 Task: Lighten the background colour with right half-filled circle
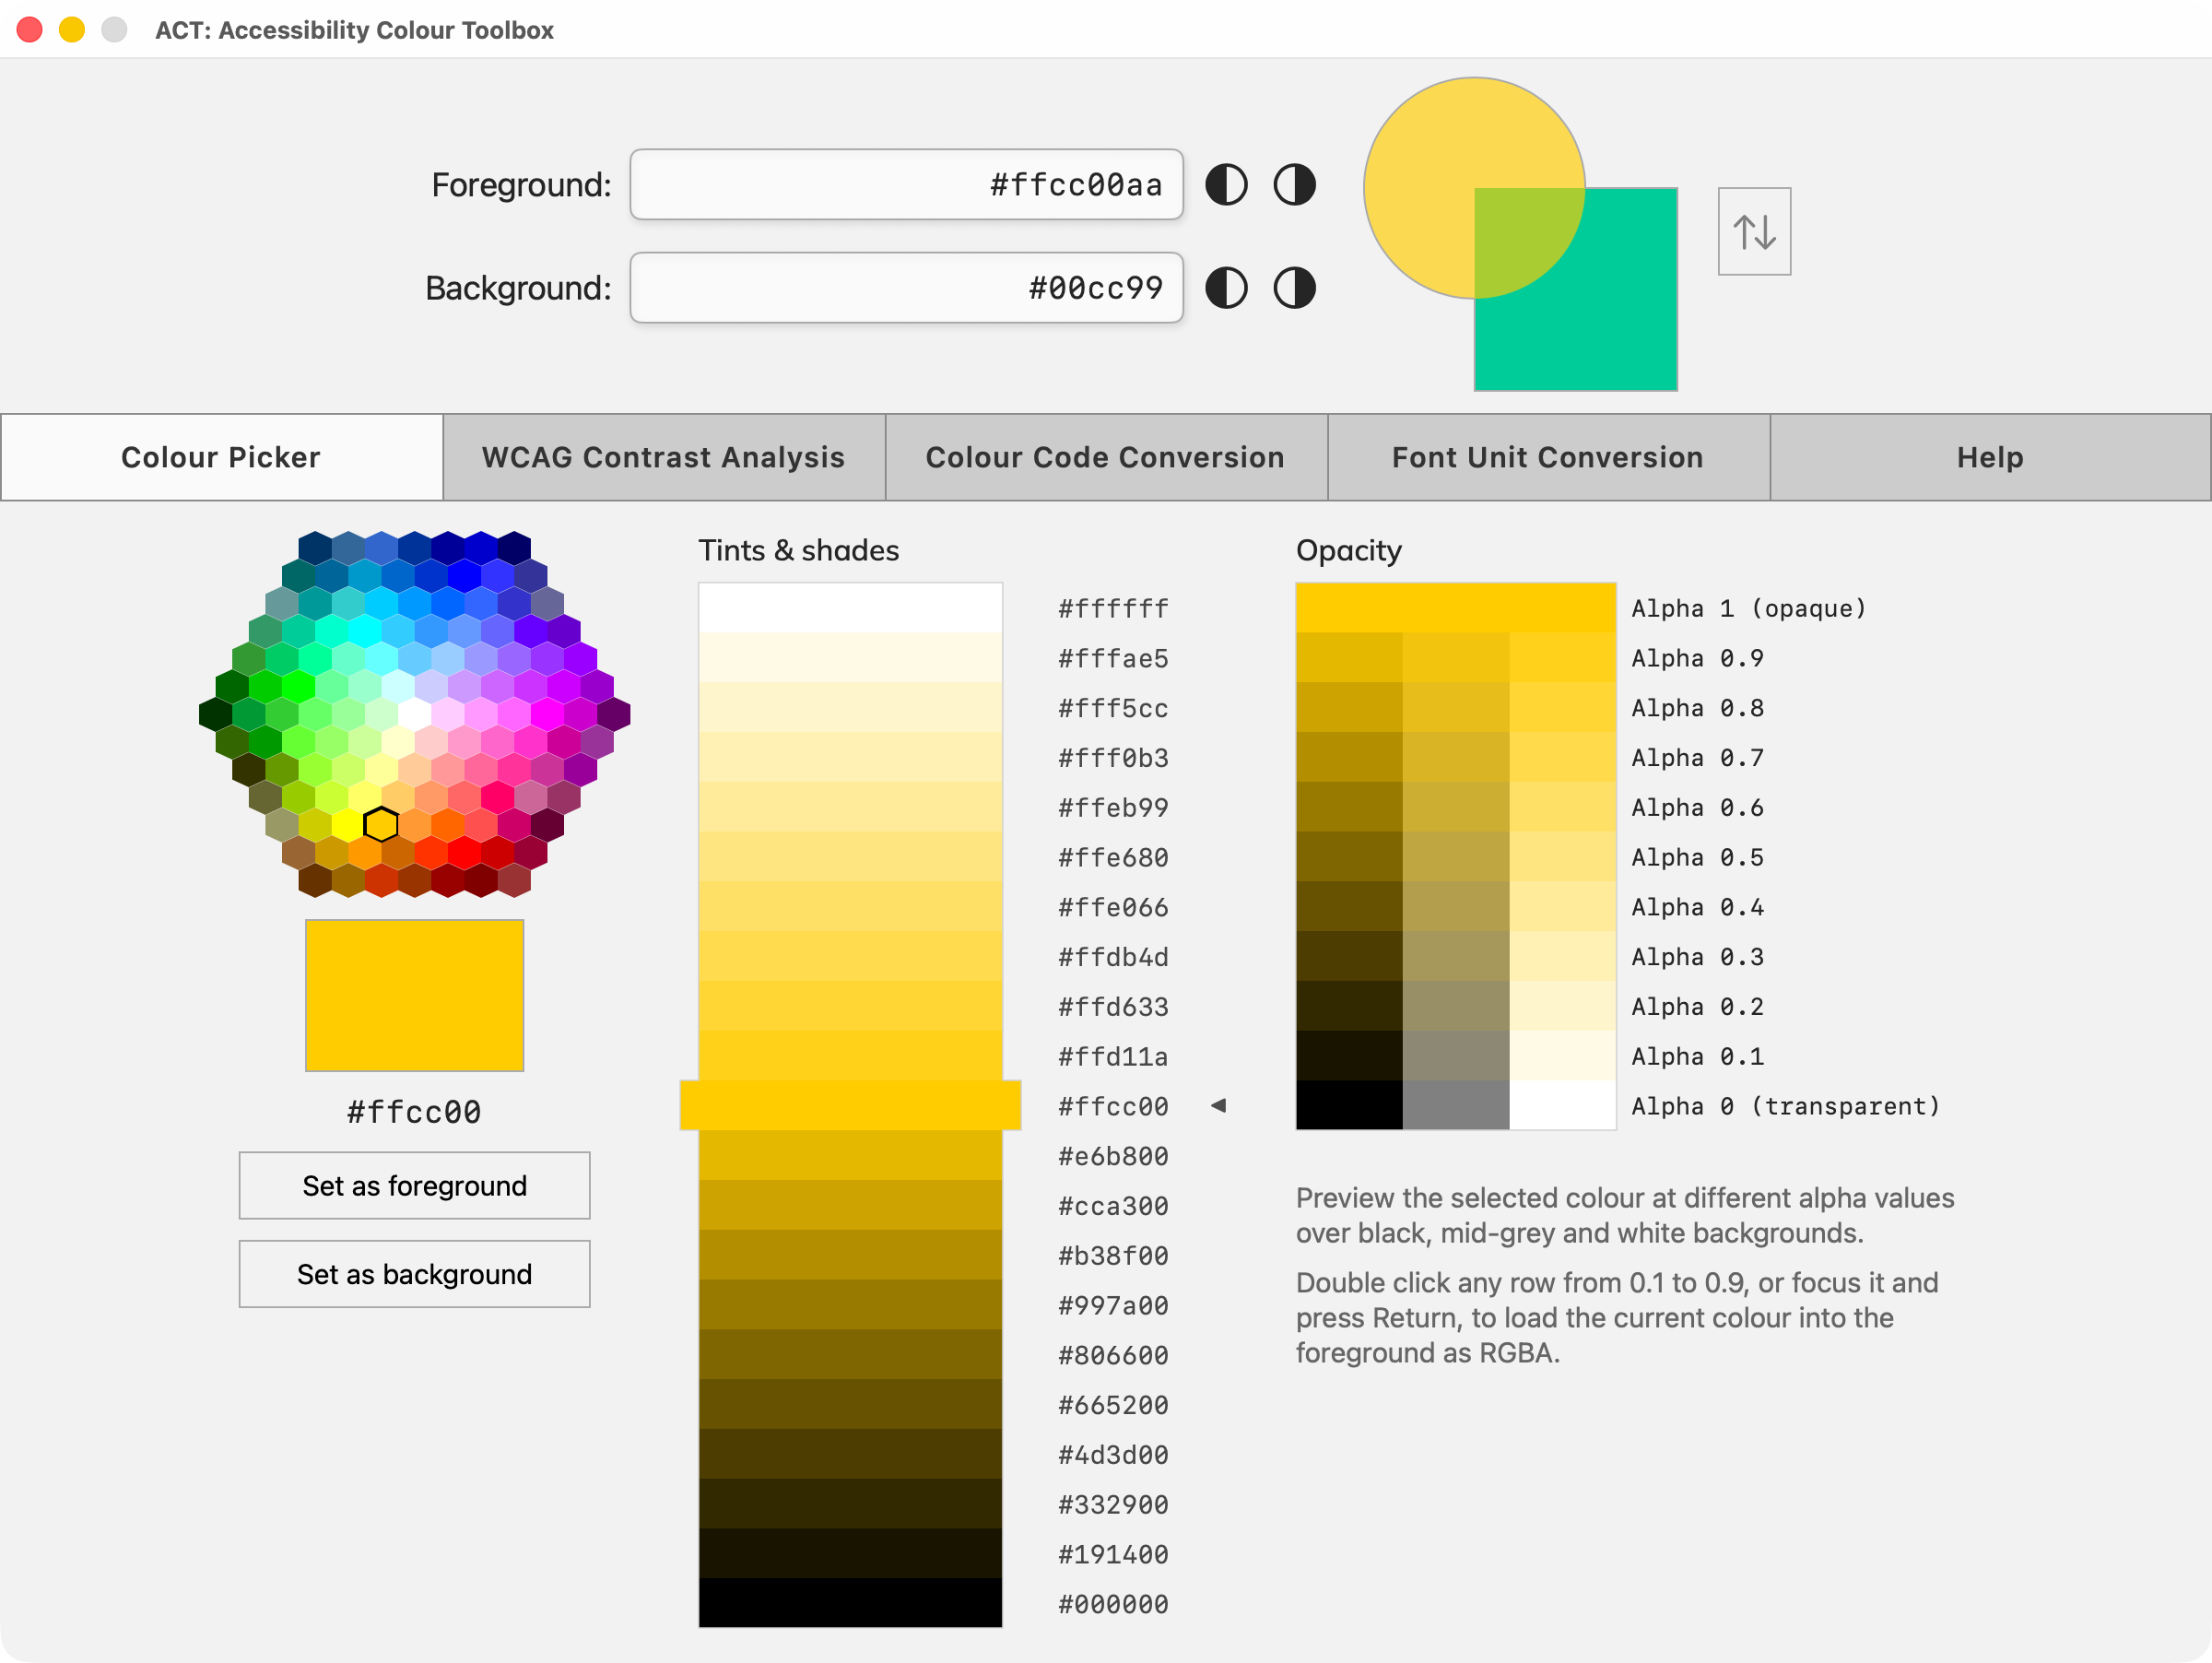(x=1294, y=288)
